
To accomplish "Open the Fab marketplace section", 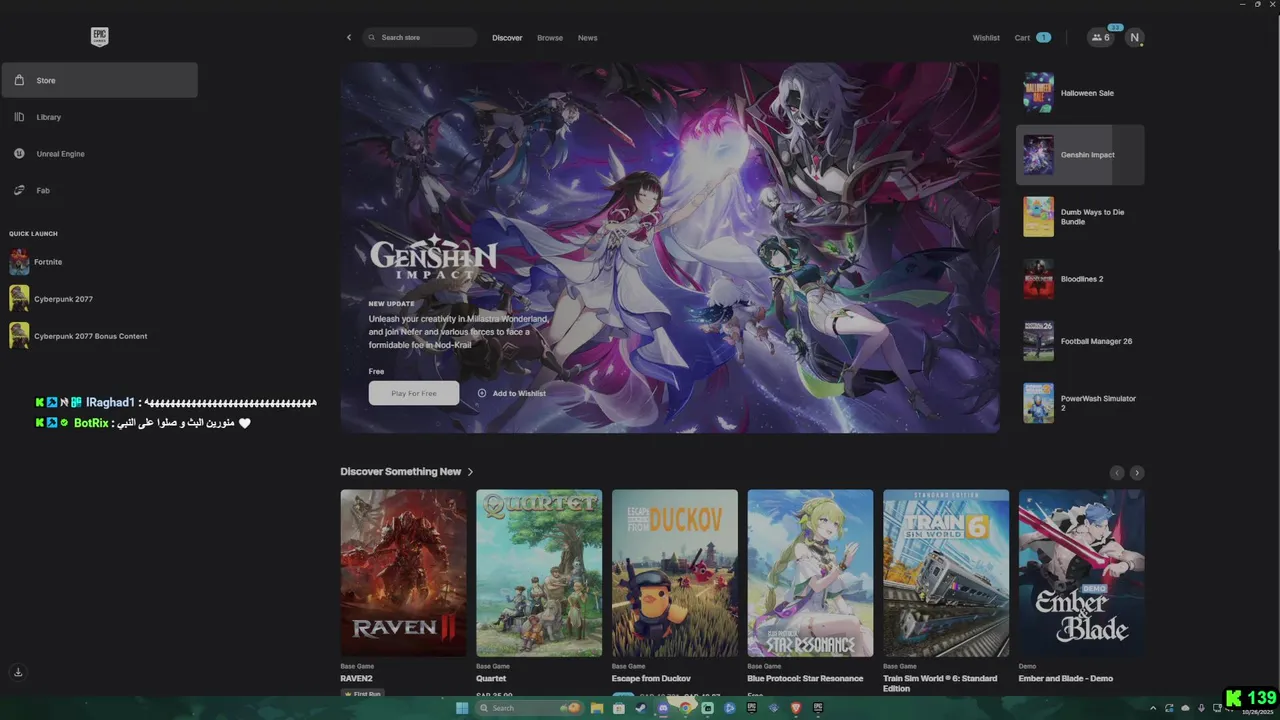I will point(100,190).
